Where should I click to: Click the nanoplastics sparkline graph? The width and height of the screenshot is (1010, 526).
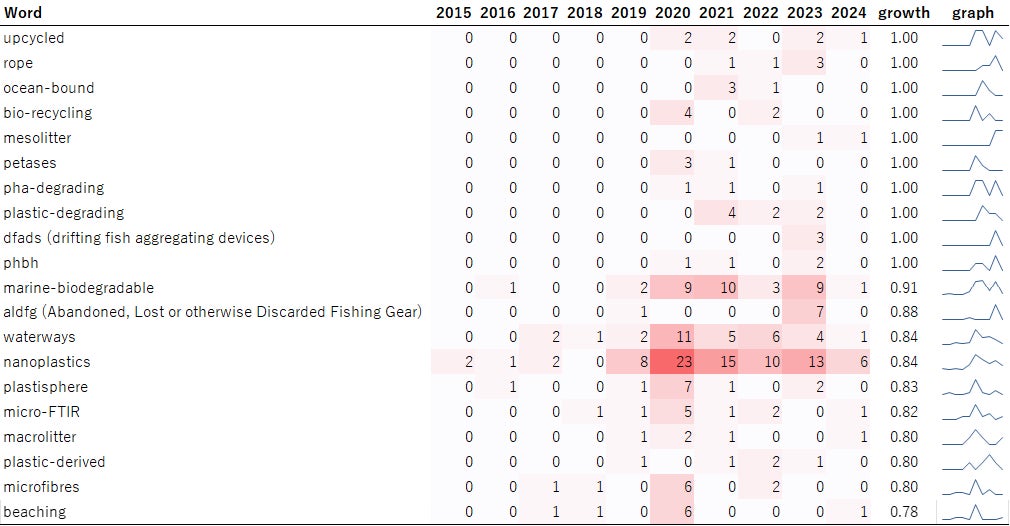pos(973,362)
